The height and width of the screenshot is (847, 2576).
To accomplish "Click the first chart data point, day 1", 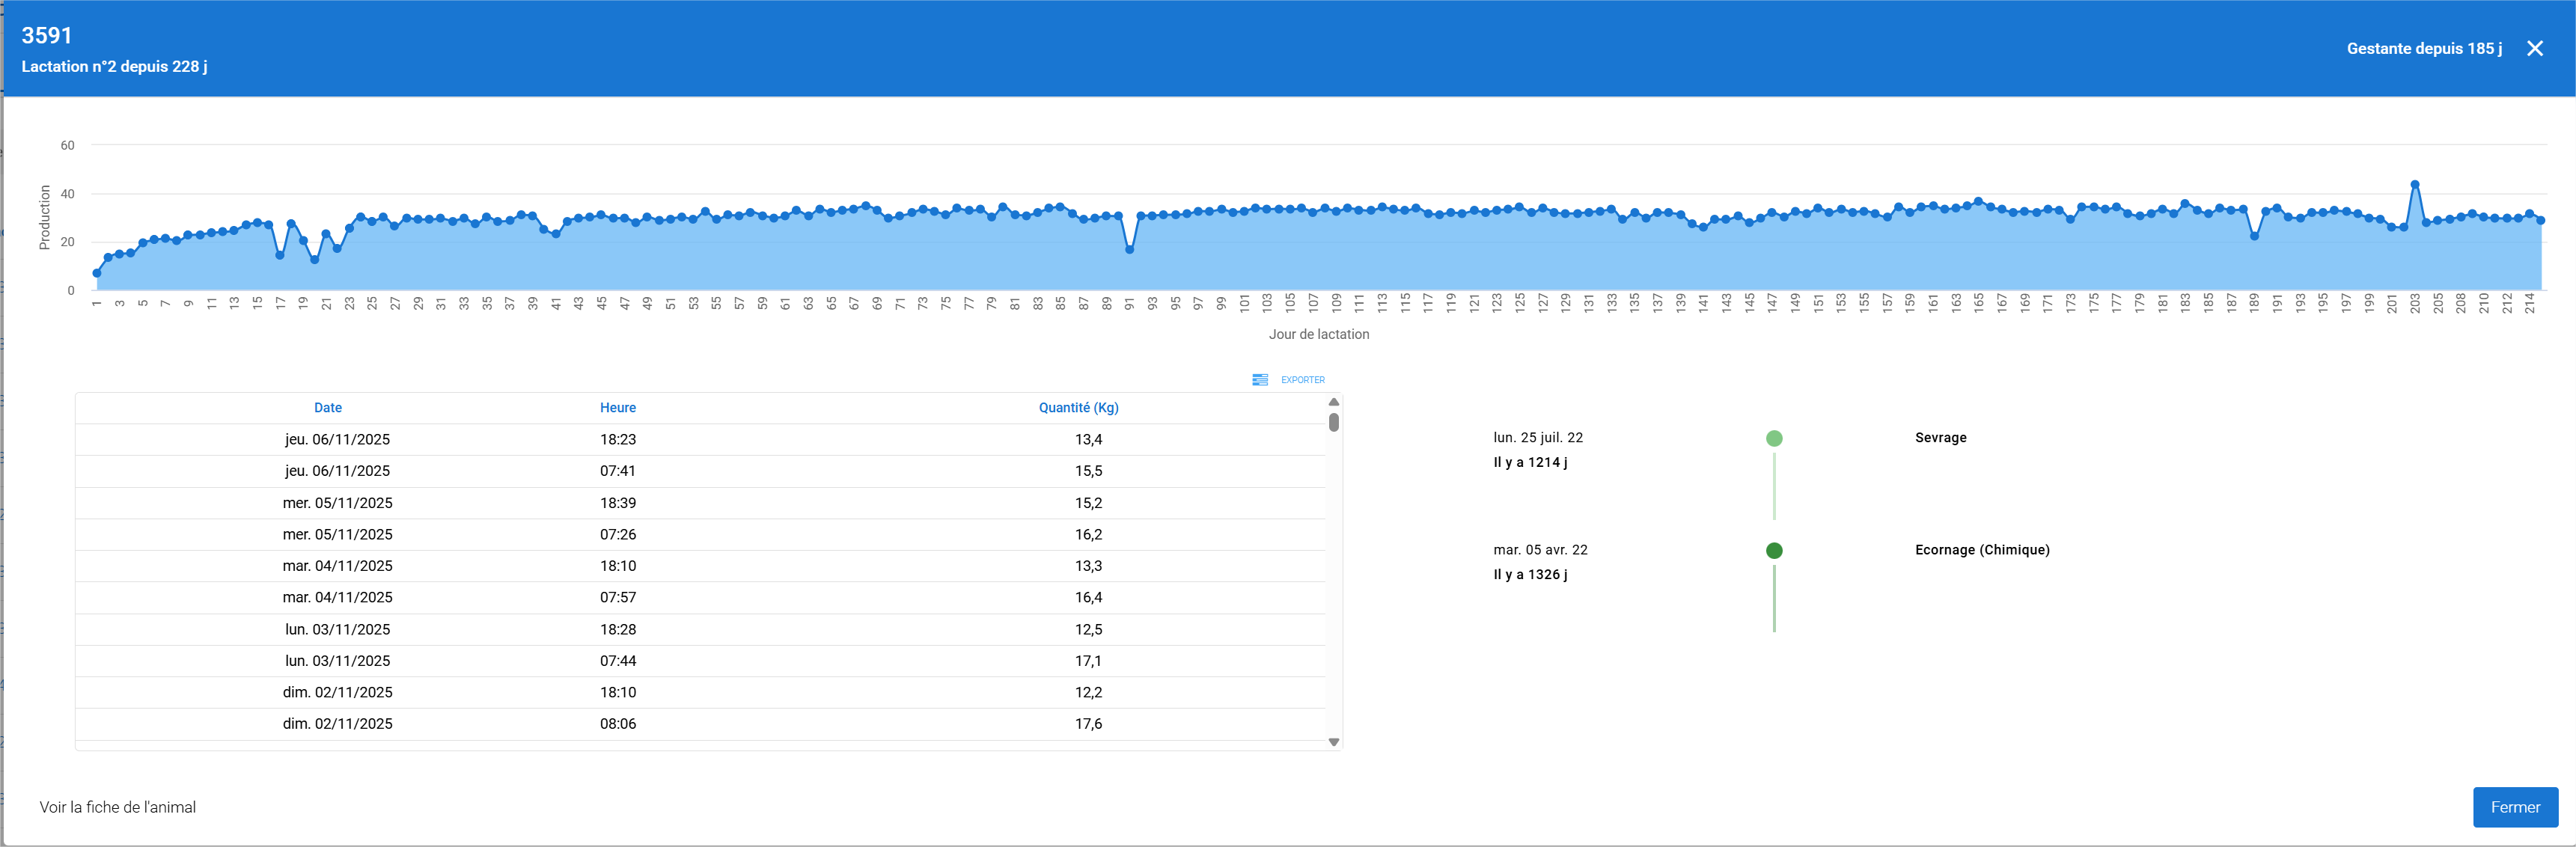I will pos(97,273).
